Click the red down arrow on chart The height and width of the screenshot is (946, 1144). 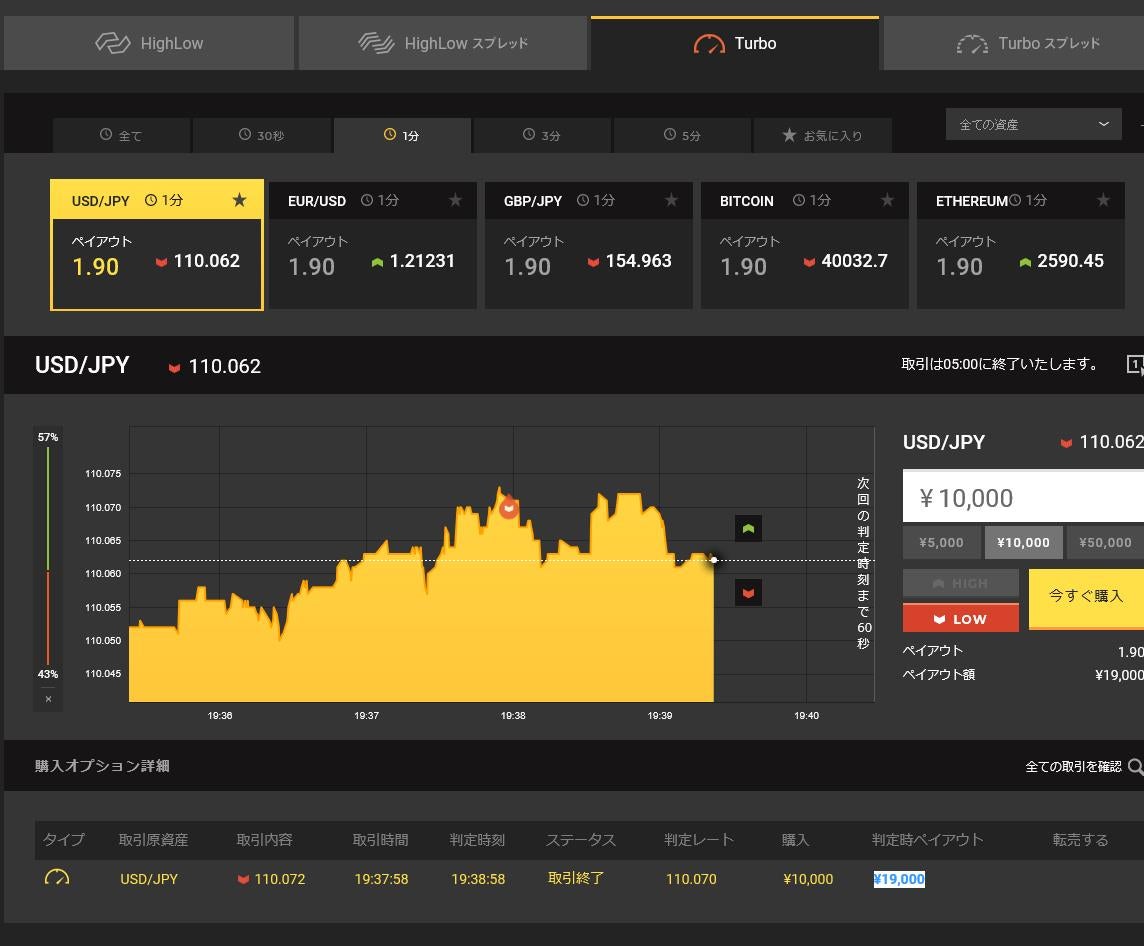point(748,593)
